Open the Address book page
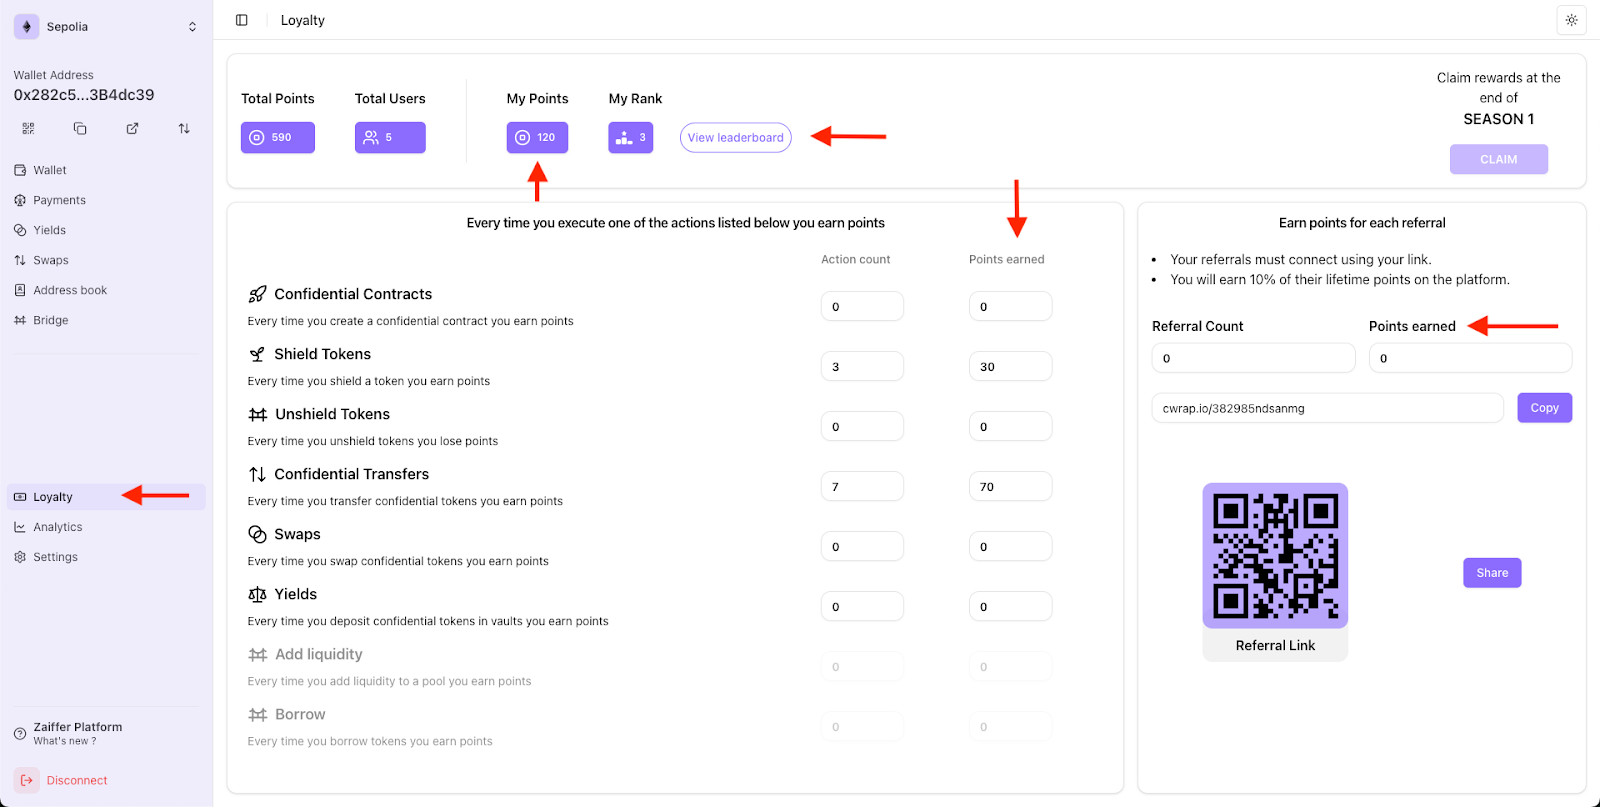Image resolution: width=1600 pixels, height=807 pixels. [106, 290]
